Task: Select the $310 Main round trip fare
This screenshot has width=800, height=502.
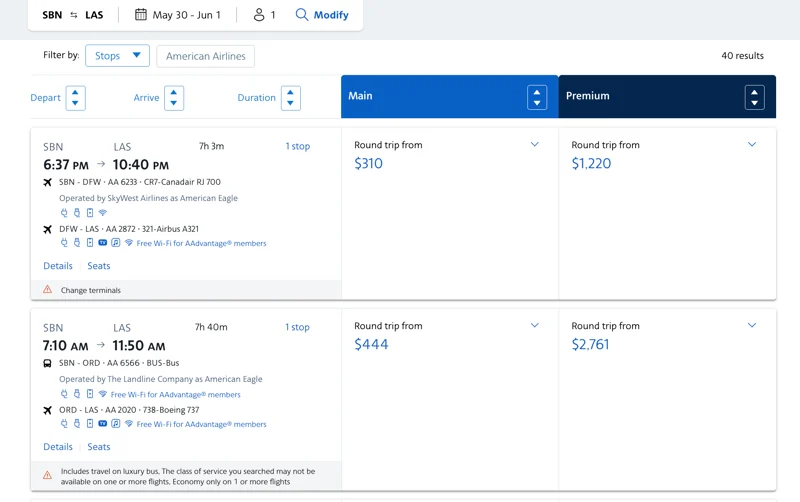Action: coord(368,164)
